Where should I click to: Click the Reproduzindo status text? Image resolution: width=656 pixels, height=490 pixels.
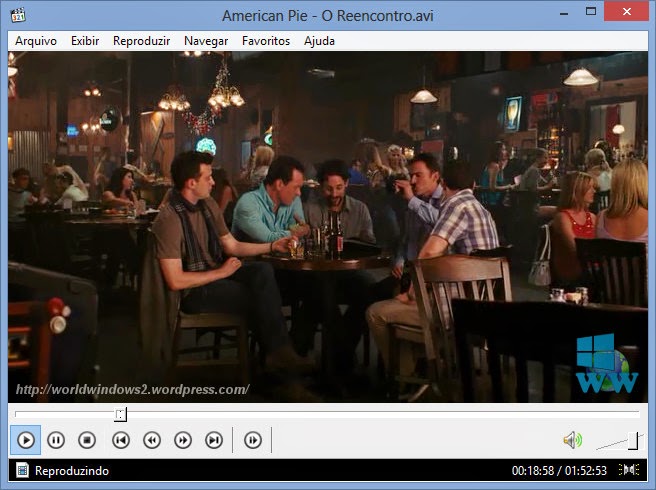point(72,471)
